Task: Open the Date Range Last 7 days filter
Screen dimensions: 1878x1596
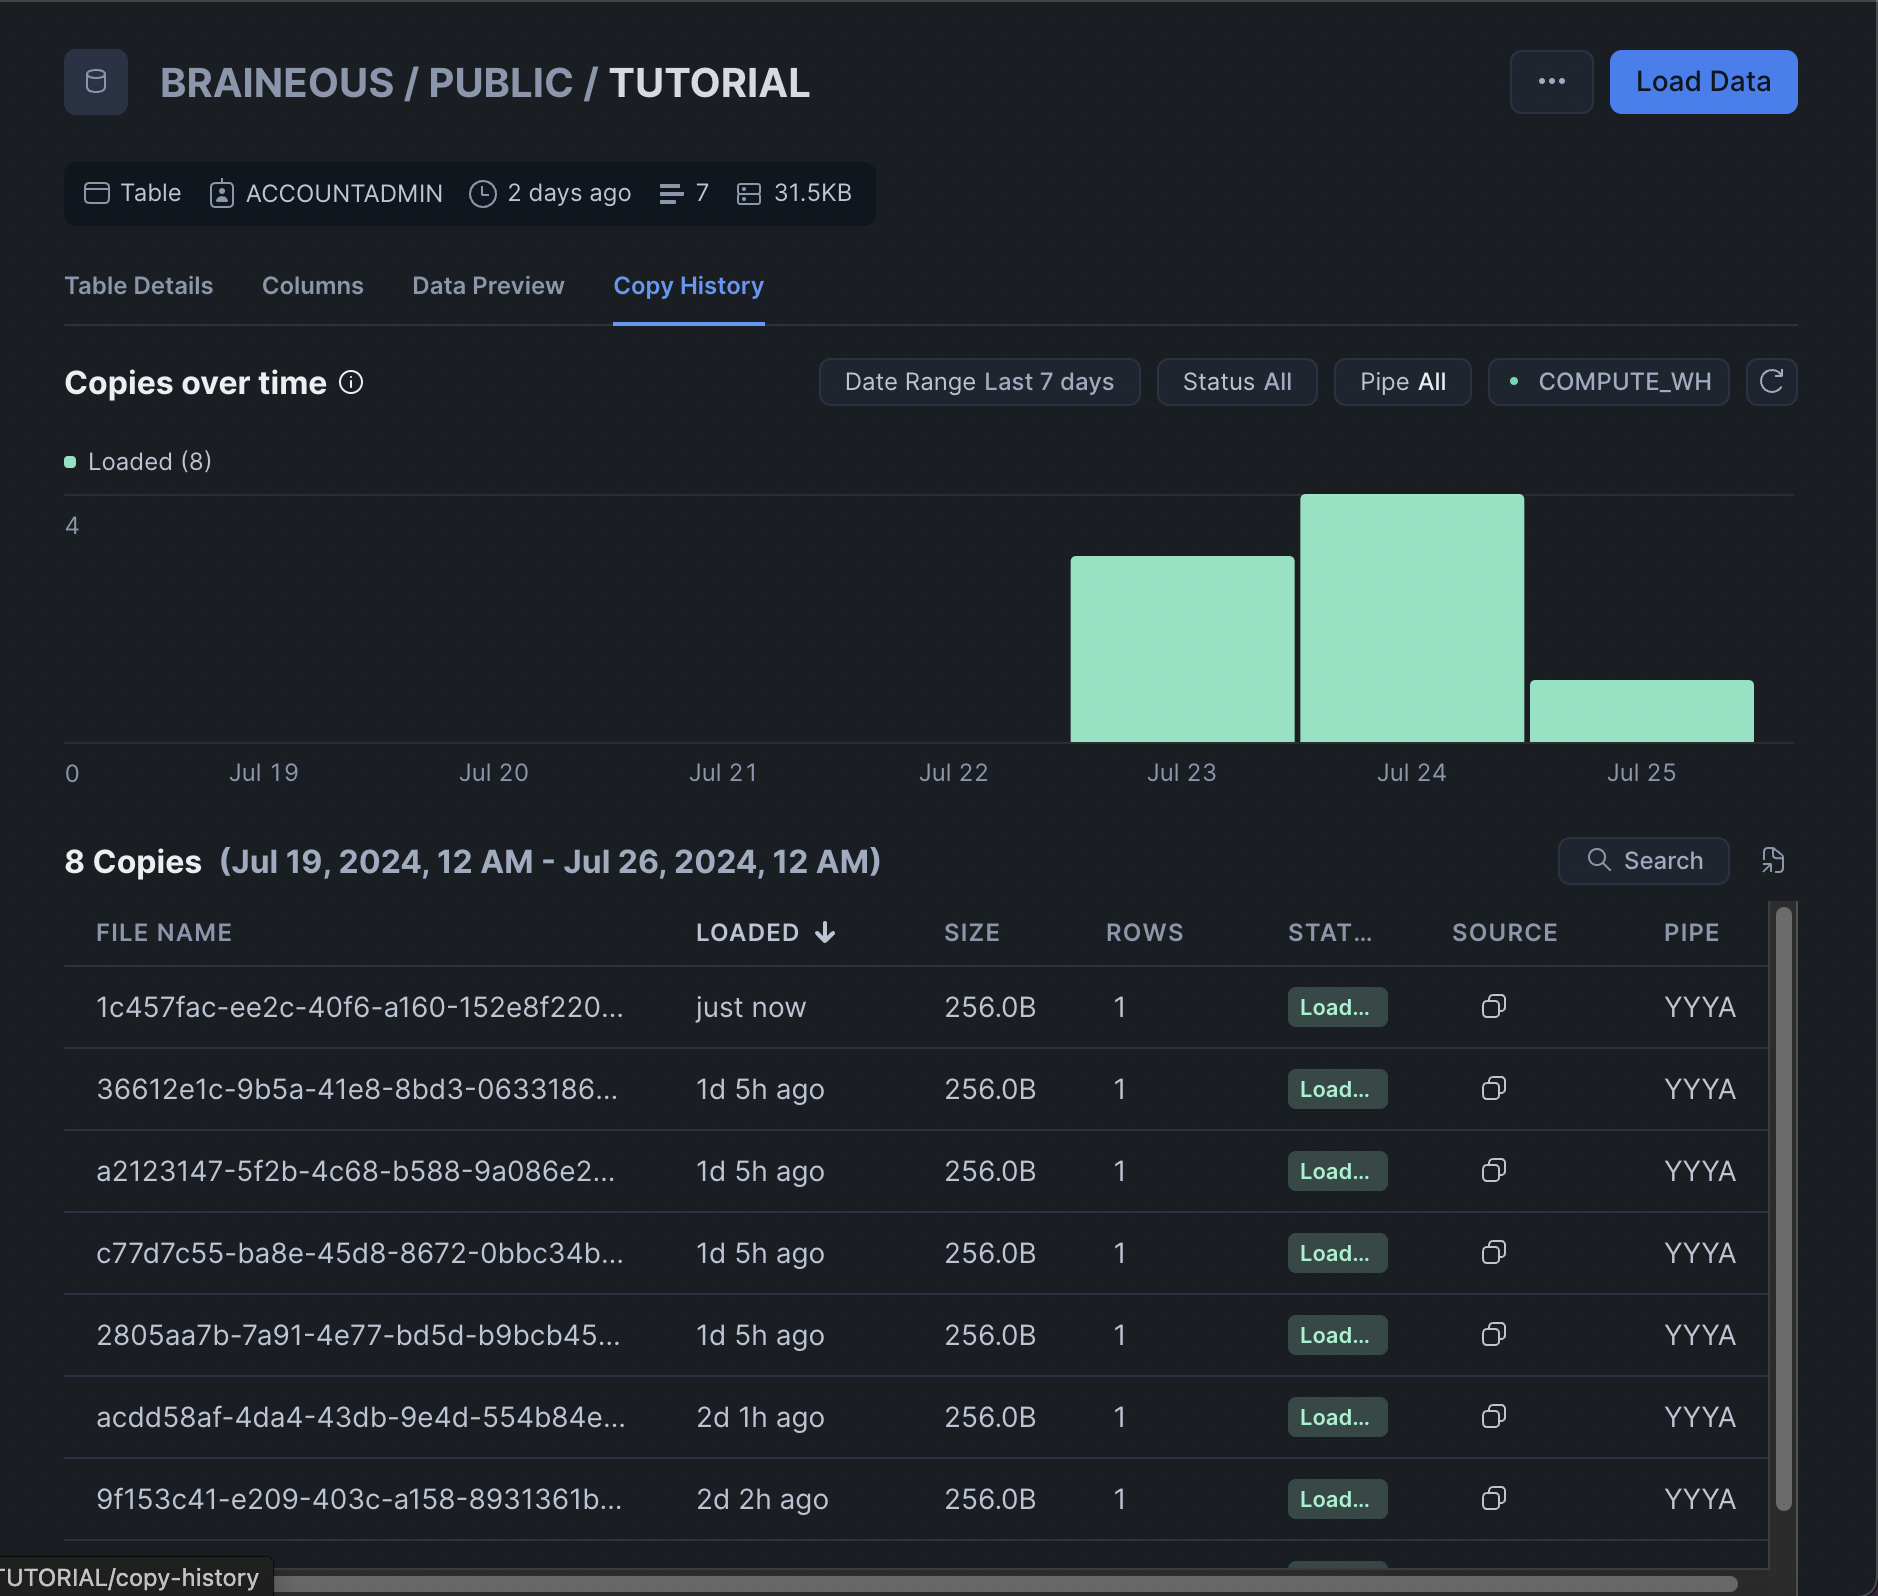Action: point(979,382)
